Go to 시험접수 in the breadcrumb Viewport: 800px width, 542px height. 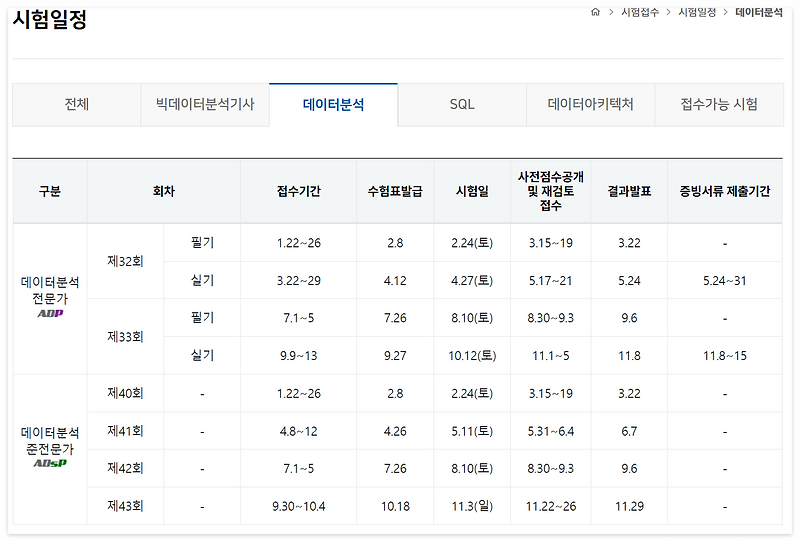tap(640, 12)
